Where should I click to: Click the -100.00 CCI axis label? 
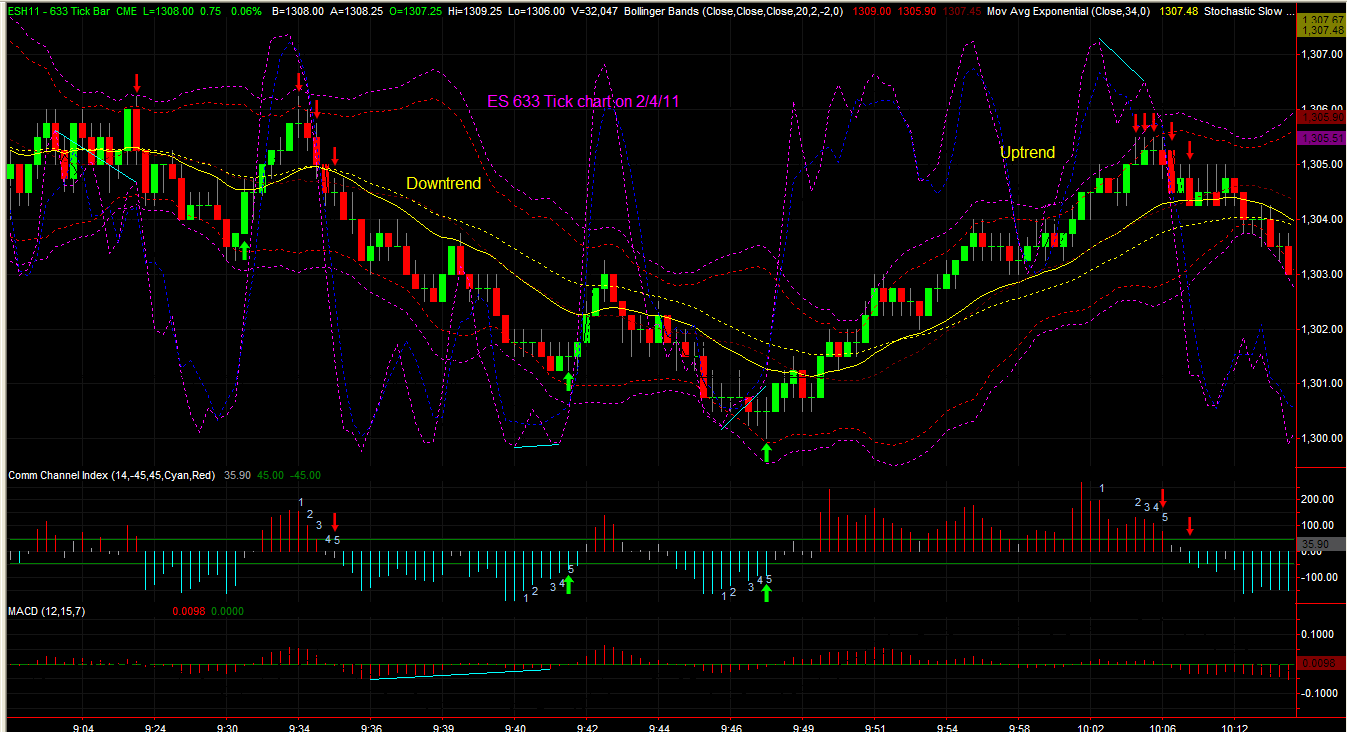point(1321,577)
